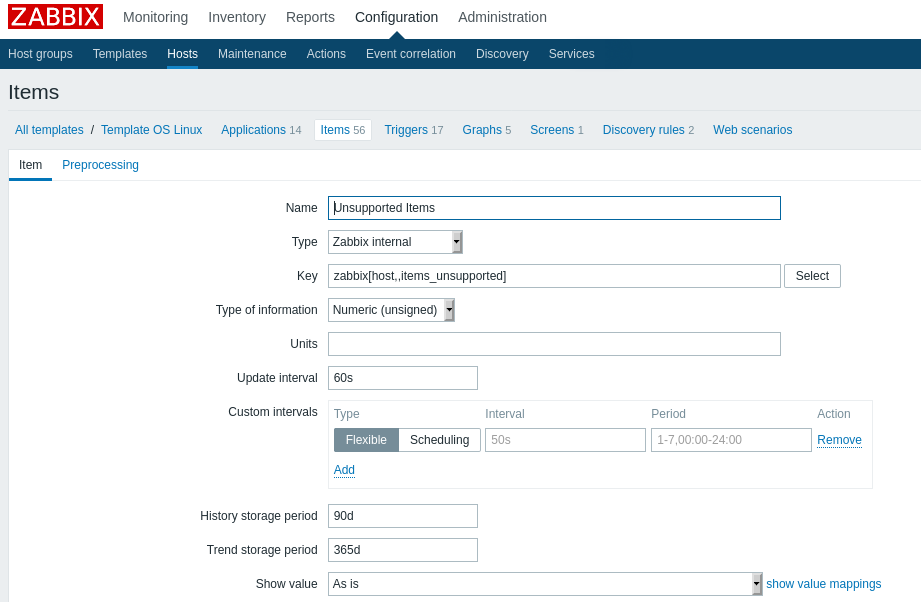
Task: Switch interval type to Scheduling
Action: tap(439, 440)
